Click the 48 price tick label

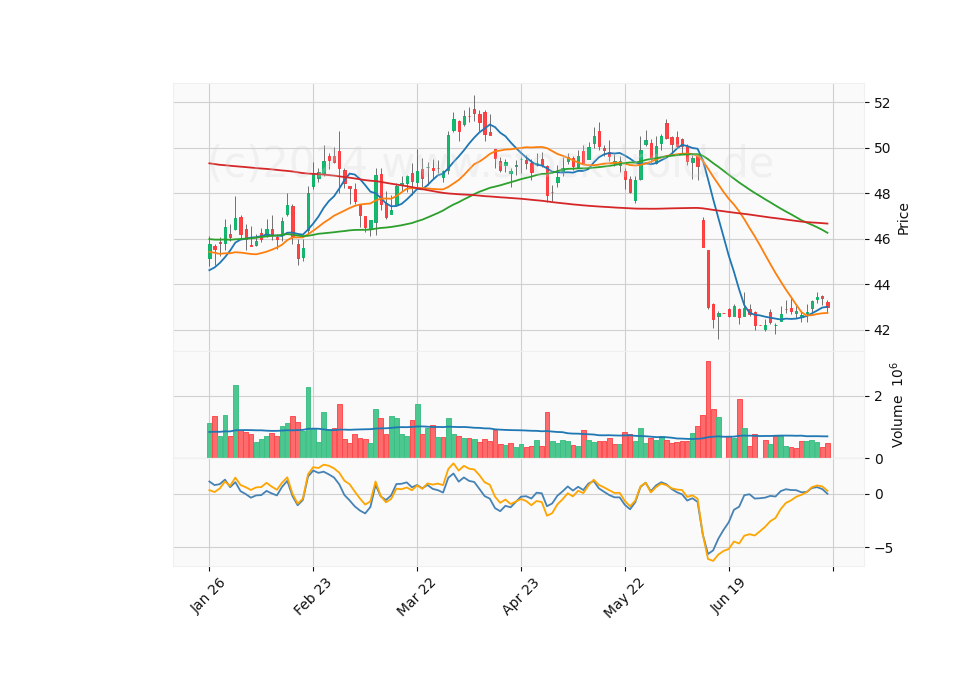coord(882,194)
